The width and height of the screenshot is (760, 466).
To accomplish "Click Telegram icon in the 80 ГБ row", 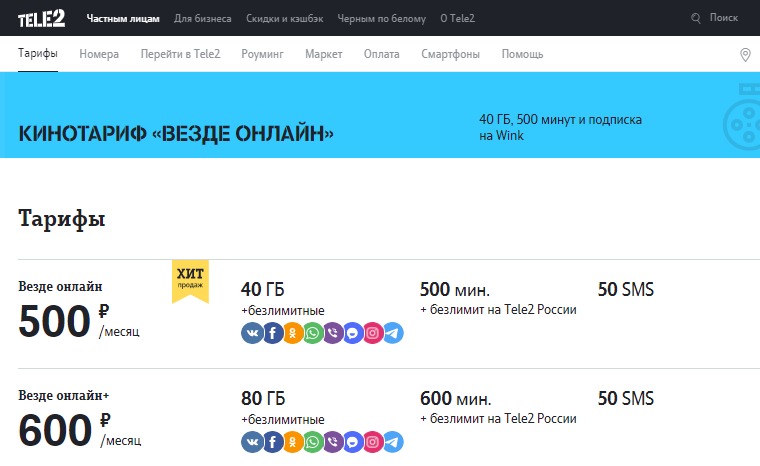I will 393,442.
